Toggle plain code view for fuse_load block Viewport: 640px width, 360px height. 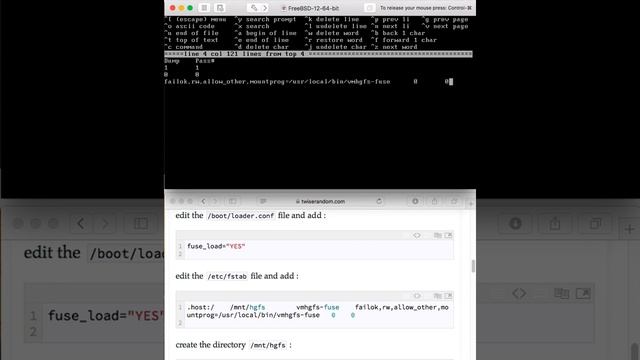(417, 236)
